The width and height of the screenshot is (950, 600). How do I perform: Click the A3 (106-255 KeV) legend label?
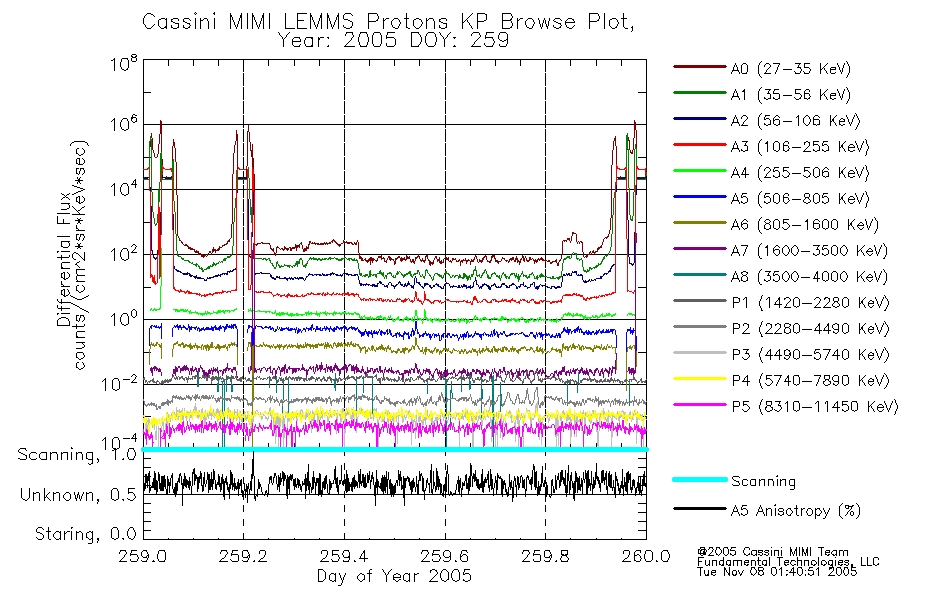tap(800, 147)
